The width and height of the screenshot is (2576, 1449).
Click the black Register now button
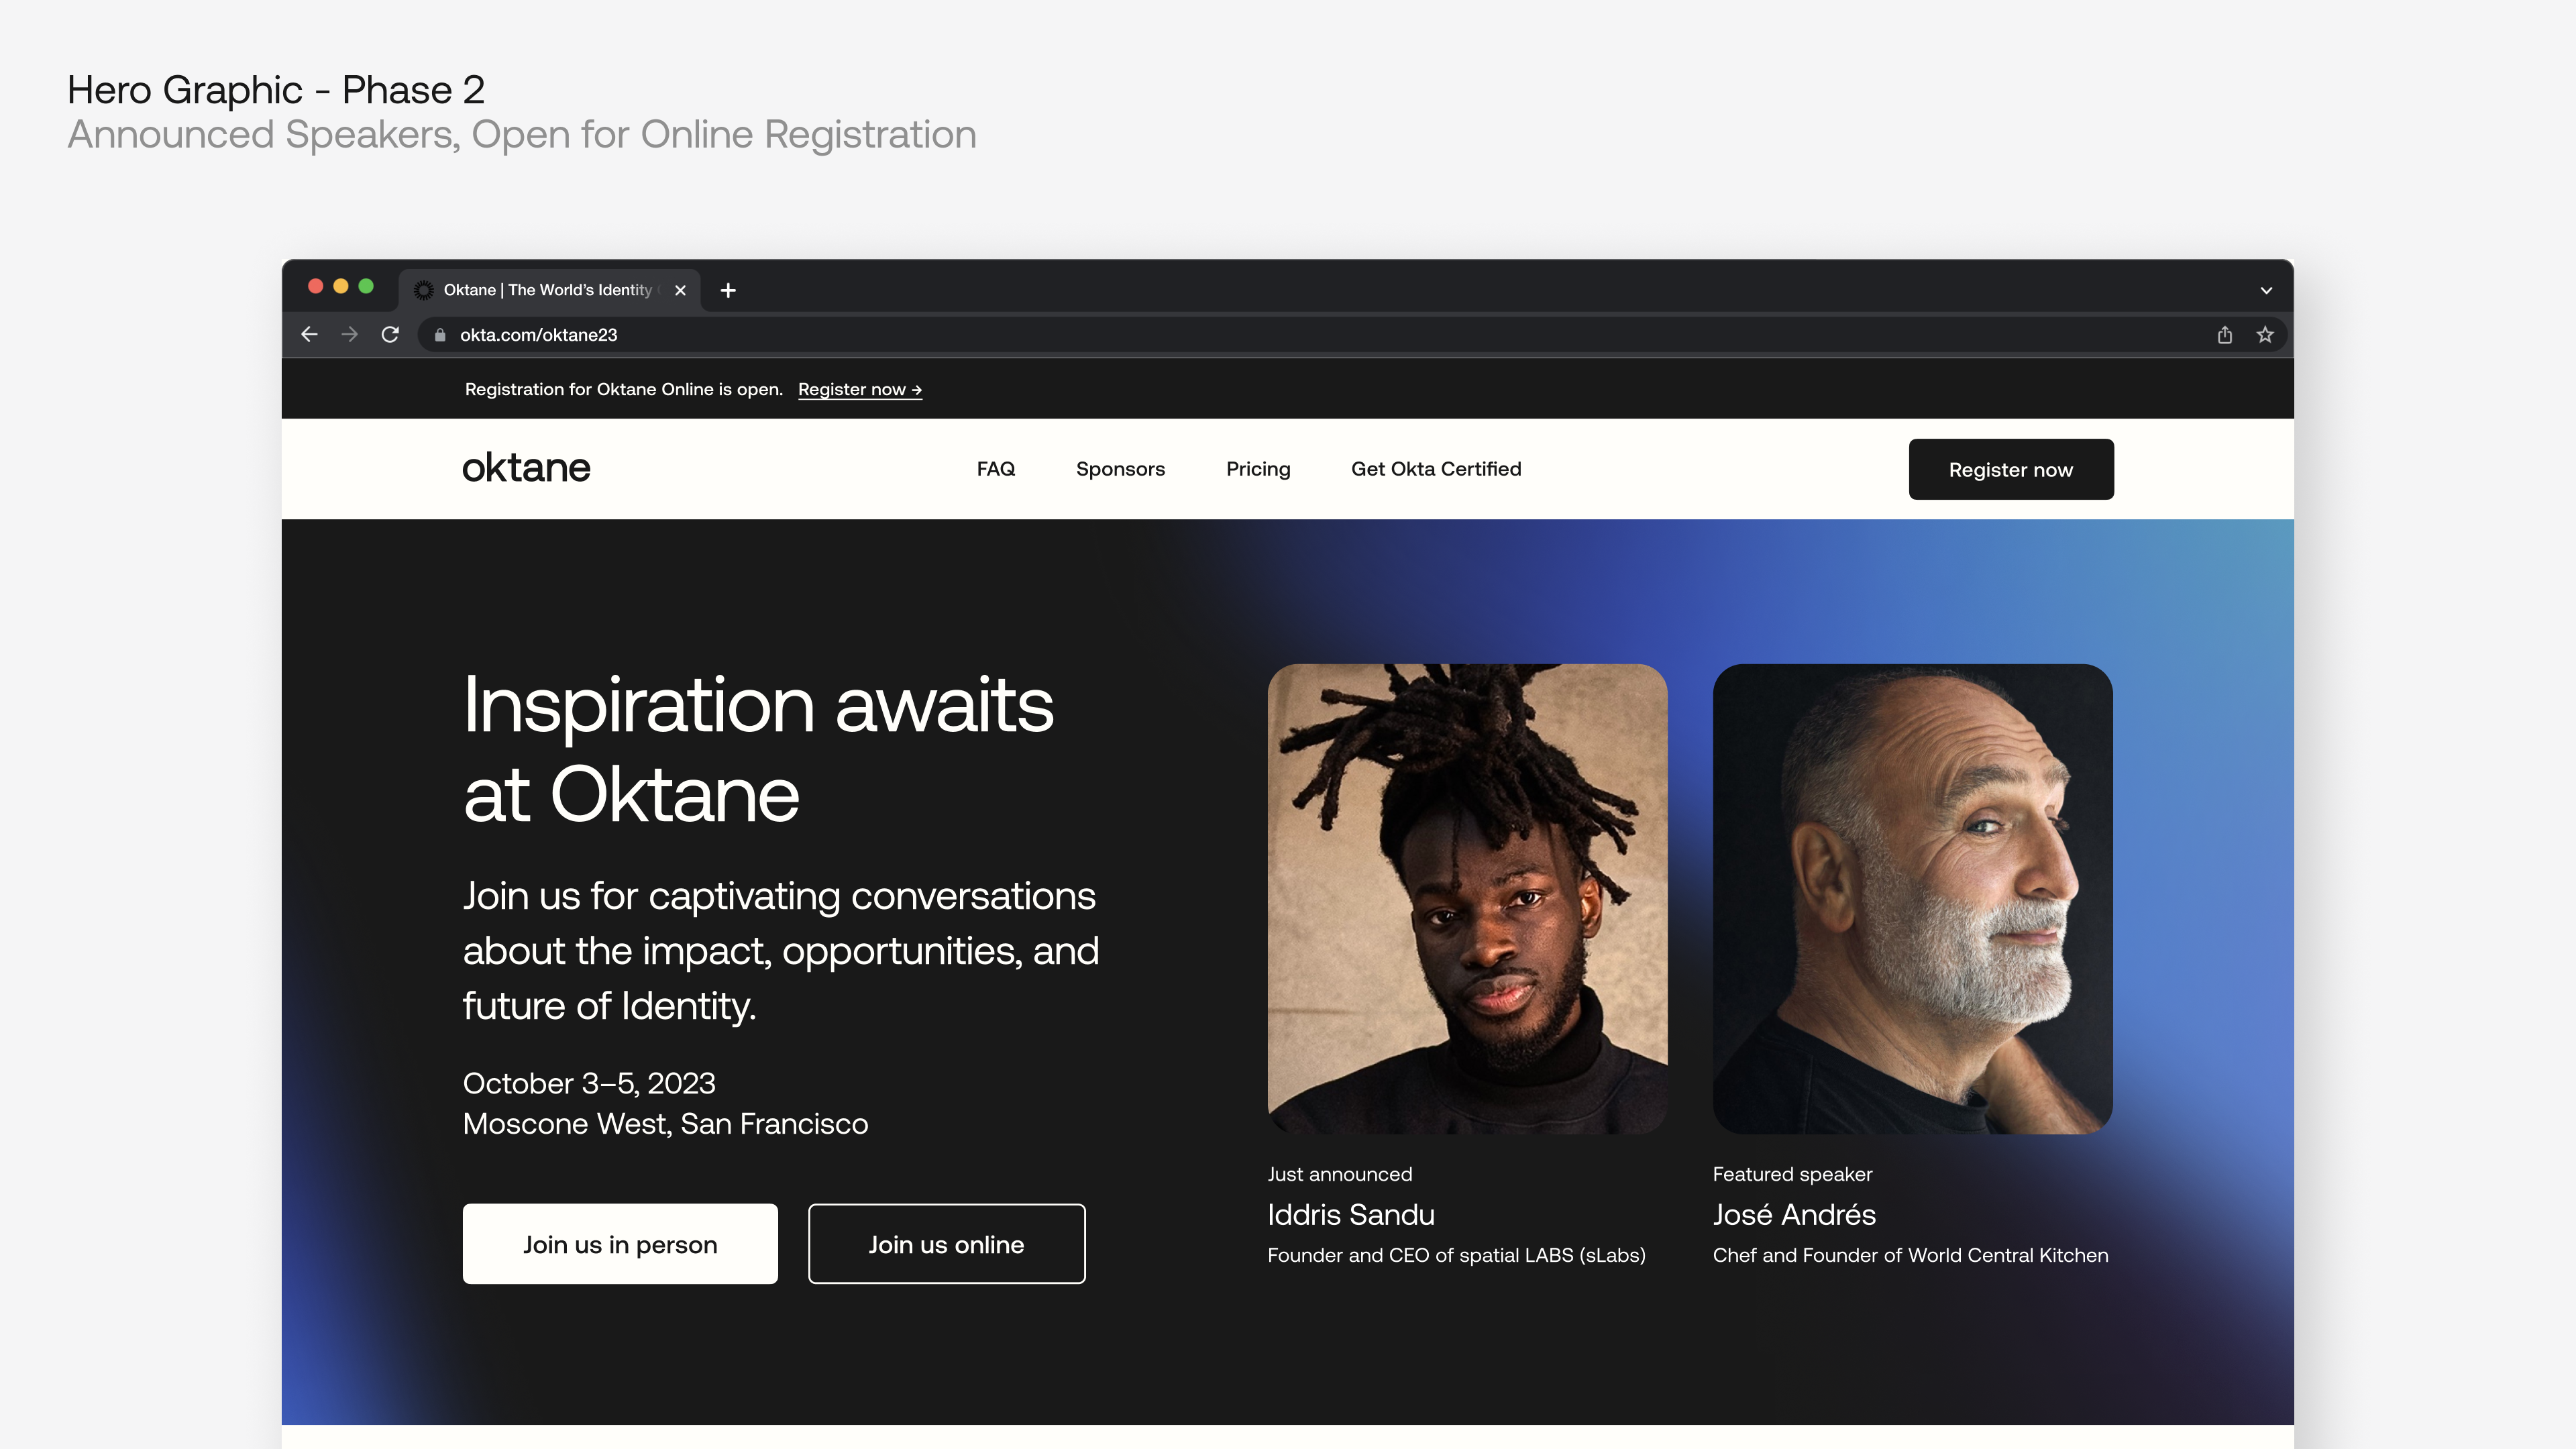[x=2011, y=469]
